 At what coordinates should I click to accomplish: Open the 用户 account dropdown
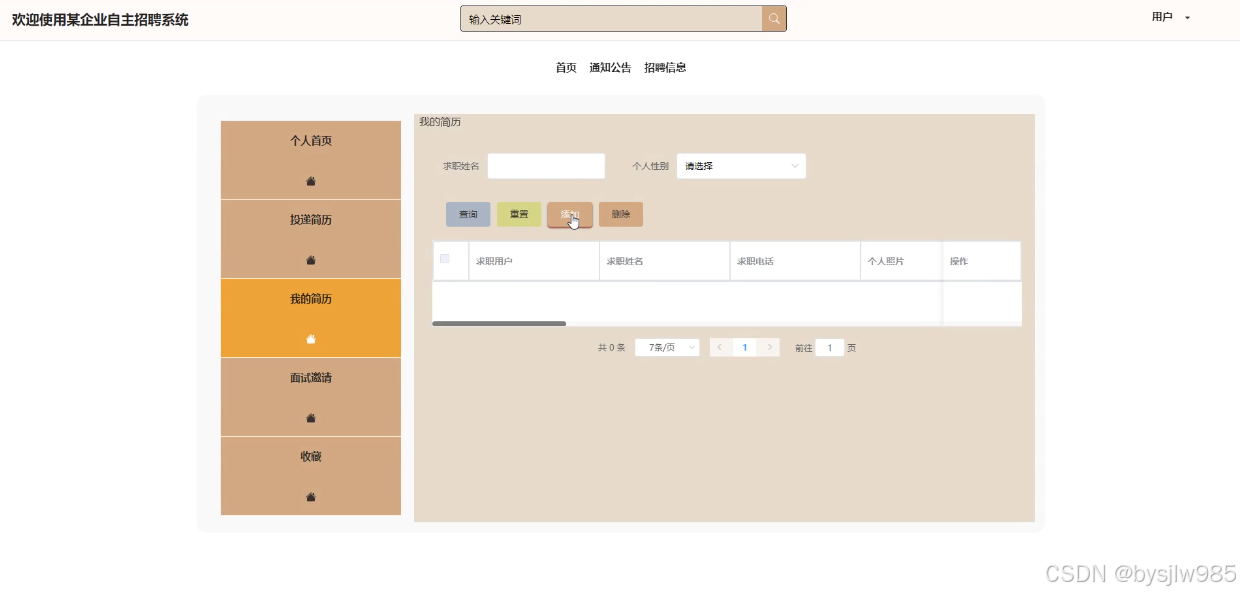coord(1171,17)
